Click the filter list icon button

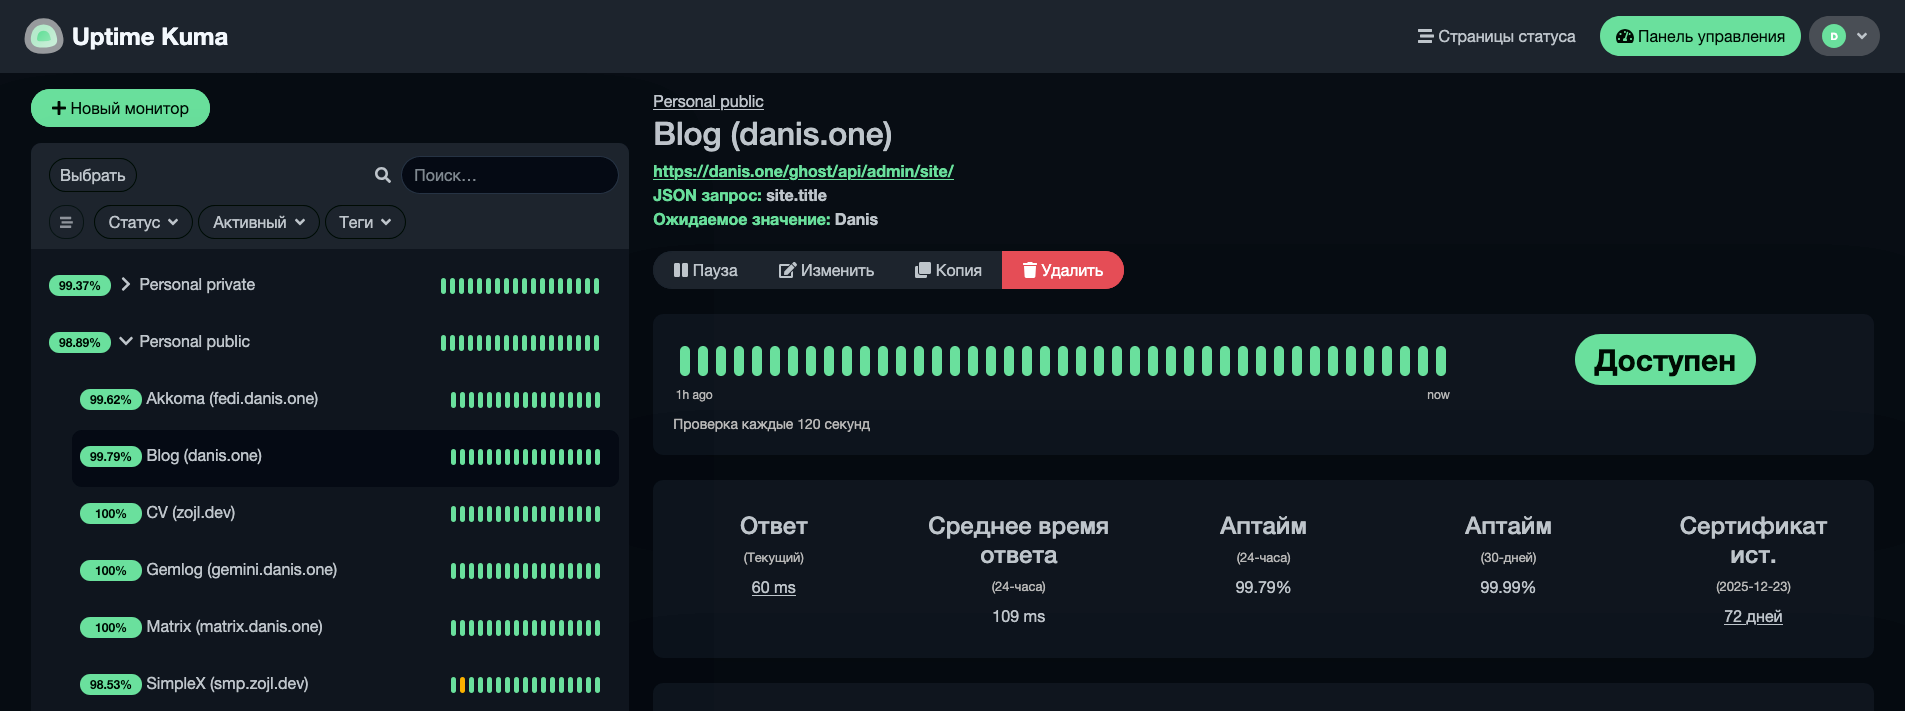[66, 222]
